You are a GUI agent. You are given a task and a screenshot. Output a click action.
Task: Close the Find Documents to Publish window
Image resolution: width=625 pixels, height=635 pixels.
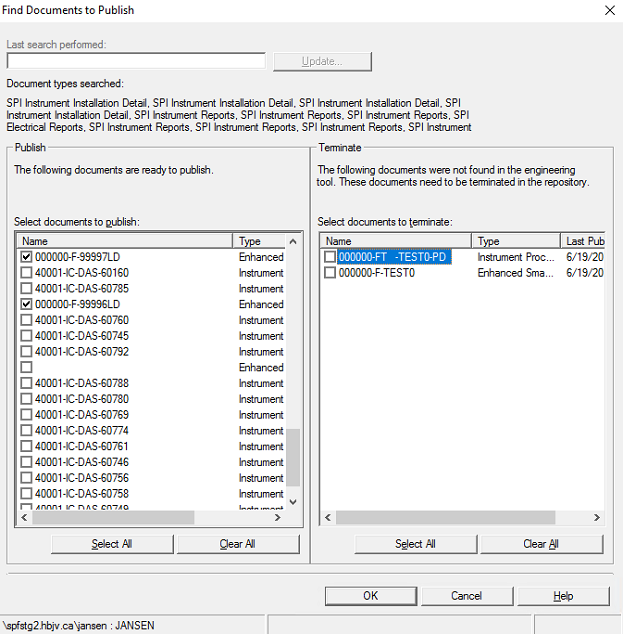(610, 10)
